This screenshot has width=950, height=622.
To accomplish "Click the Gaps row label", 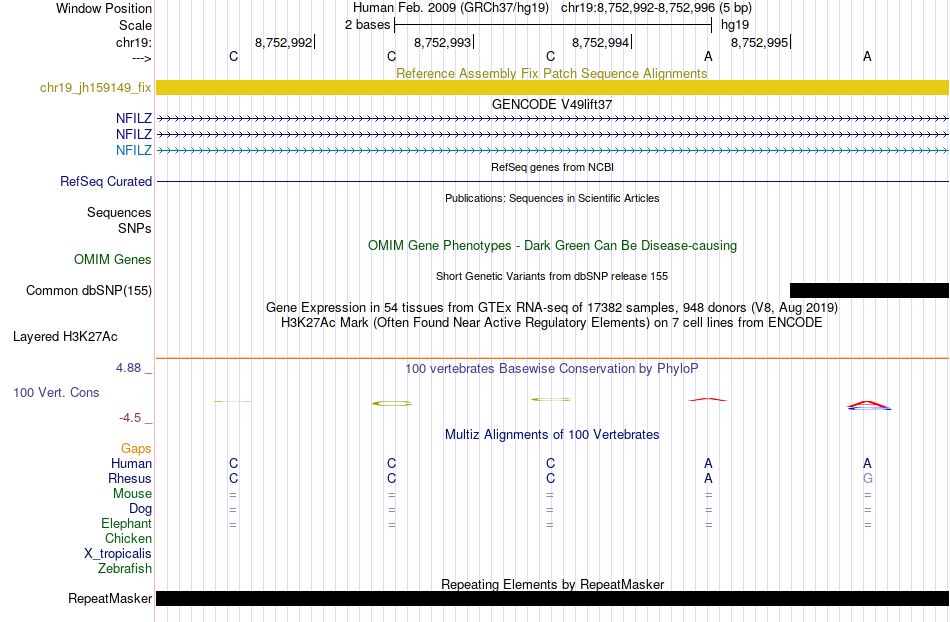I will [x=136, y=448].
